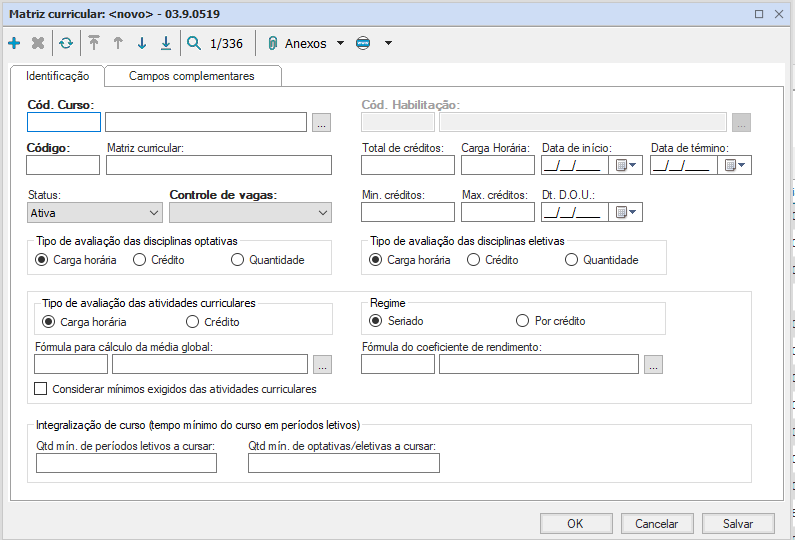
Task: Click the magnifying glass search icon
Action: (194, 43)
